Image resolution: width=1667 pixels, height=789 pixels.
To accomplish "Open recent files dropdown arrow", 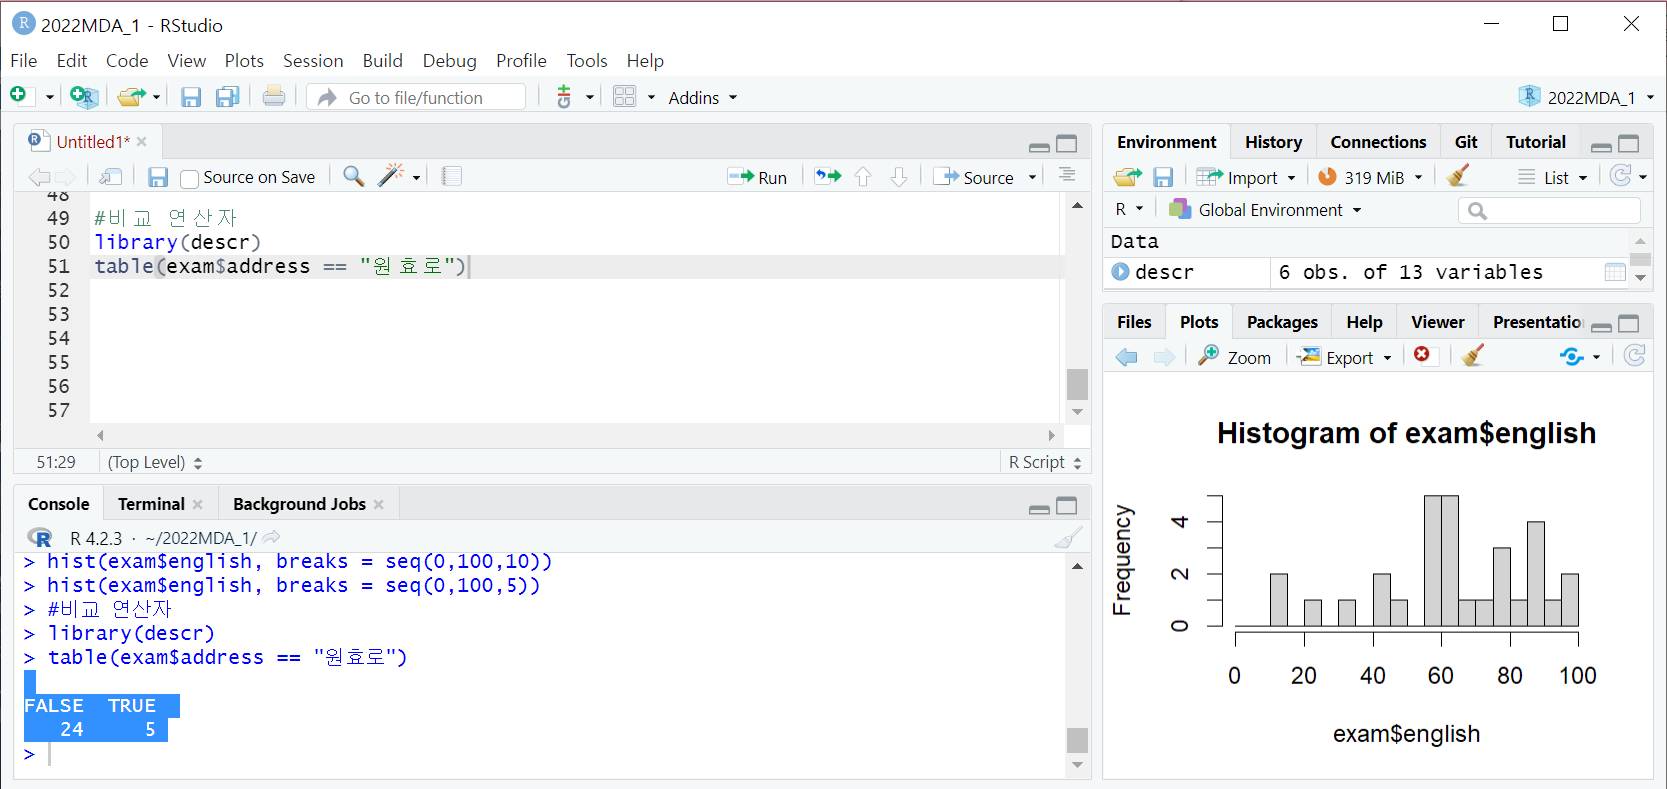I will 156,97.
